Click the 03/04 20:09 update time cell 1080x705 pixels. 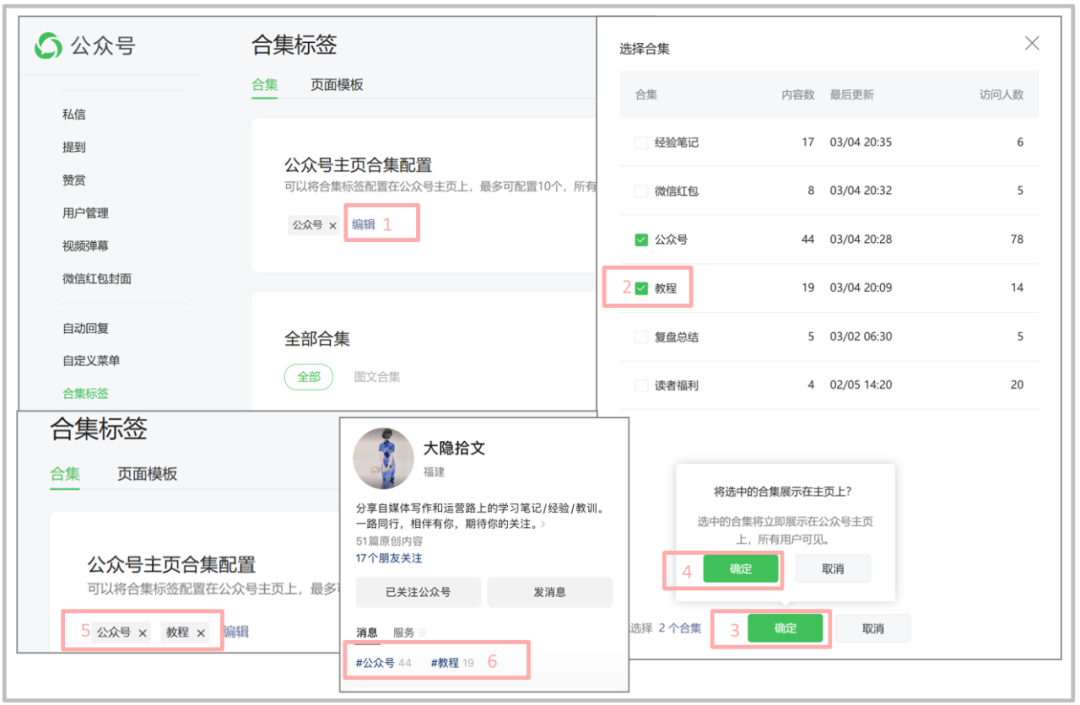tap(860, 288)
